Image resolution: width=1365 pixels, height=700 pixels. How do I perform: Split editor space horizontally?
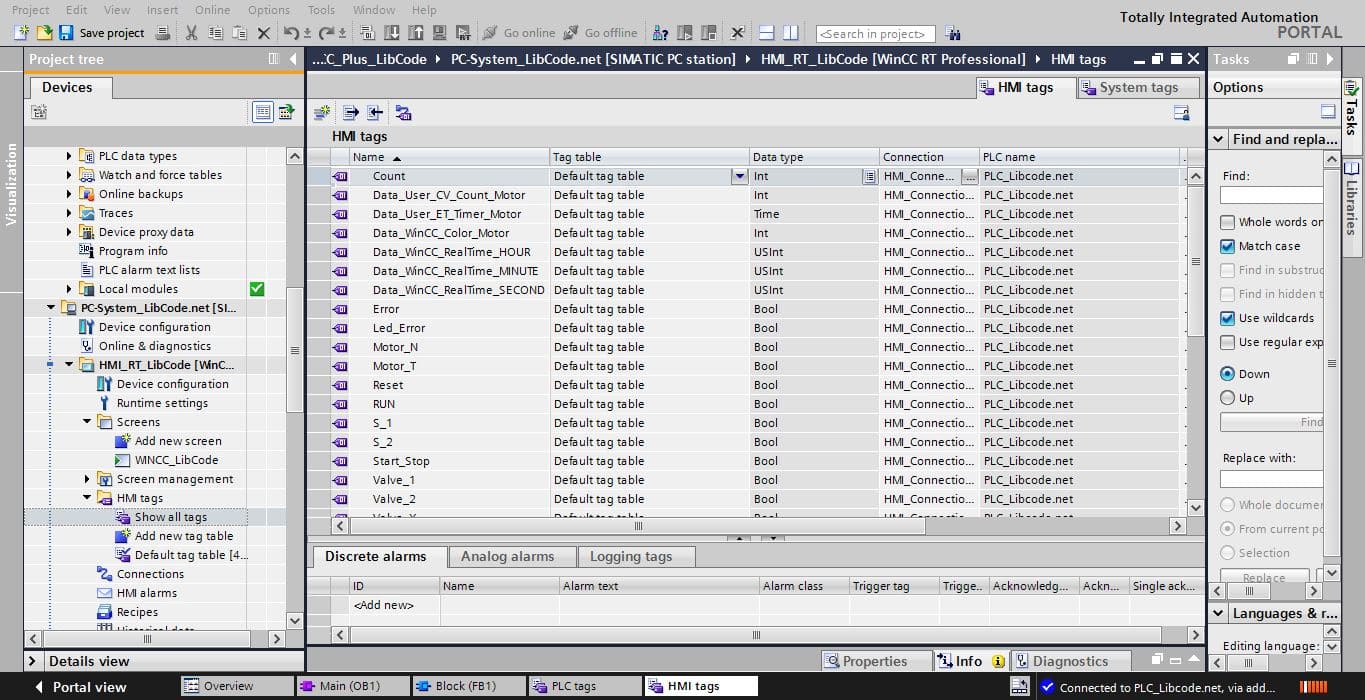click(767, 33)
